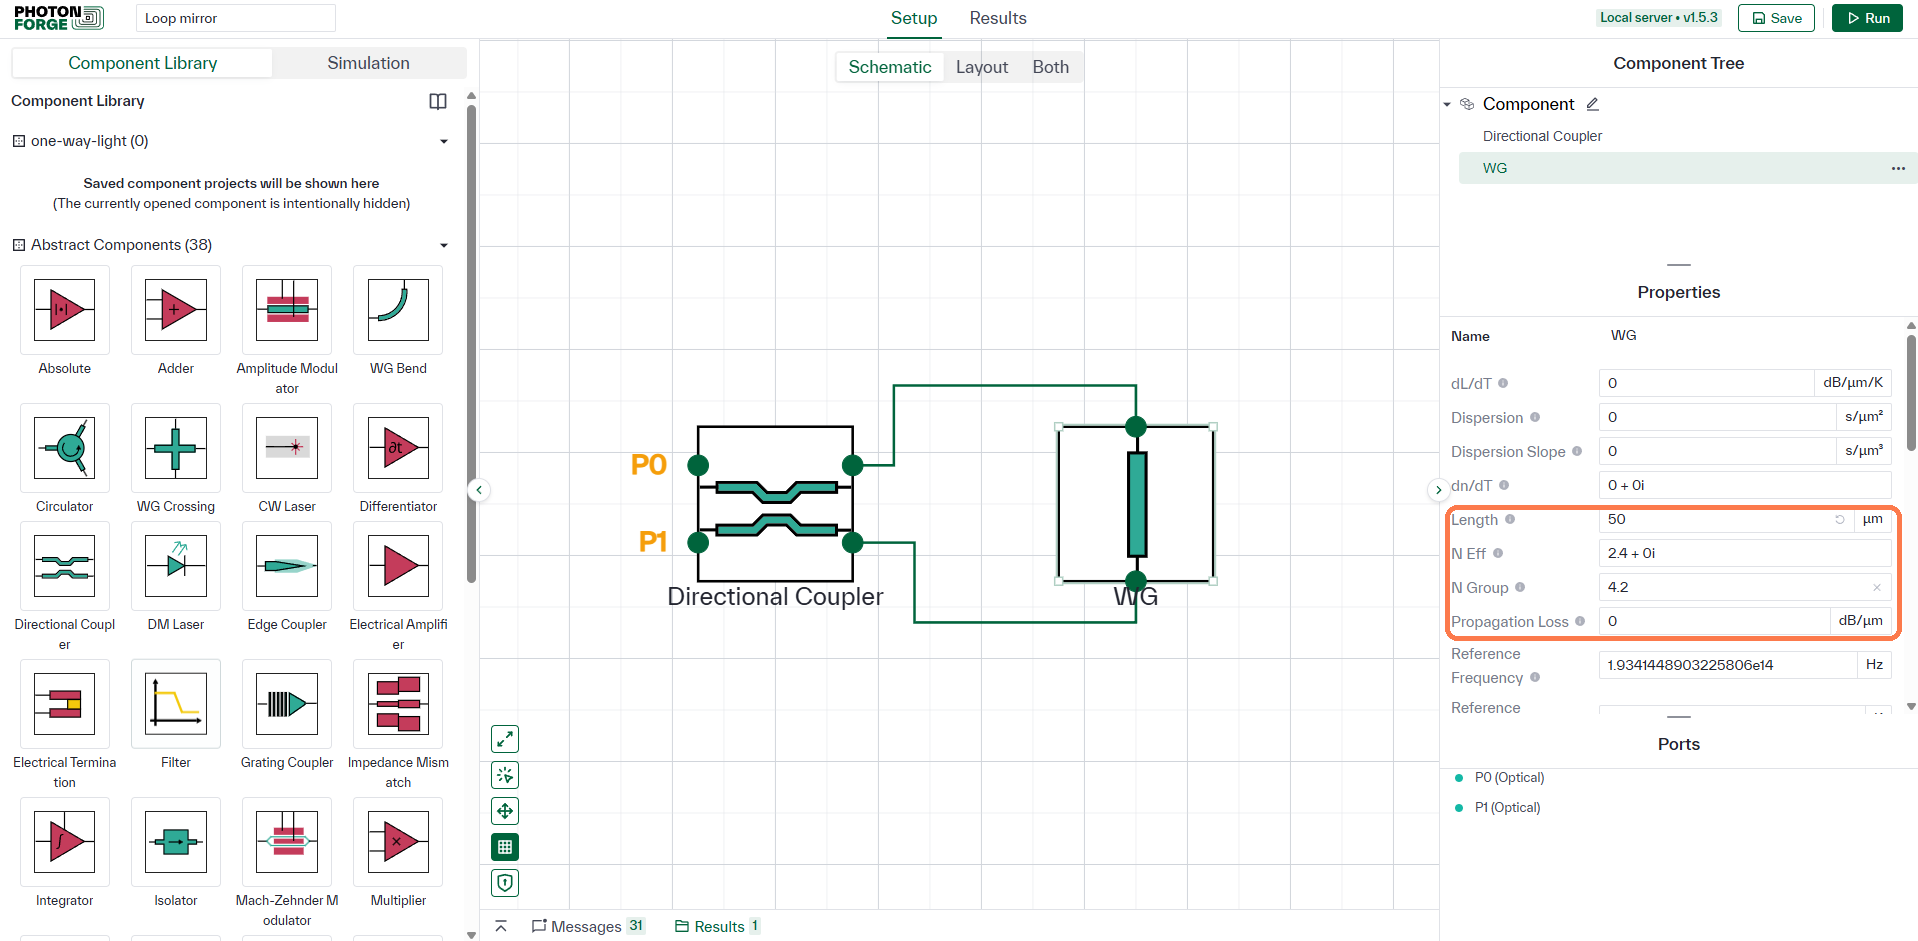Choose the Mach-Zehnder Modulator component

[x=287, y=842]
